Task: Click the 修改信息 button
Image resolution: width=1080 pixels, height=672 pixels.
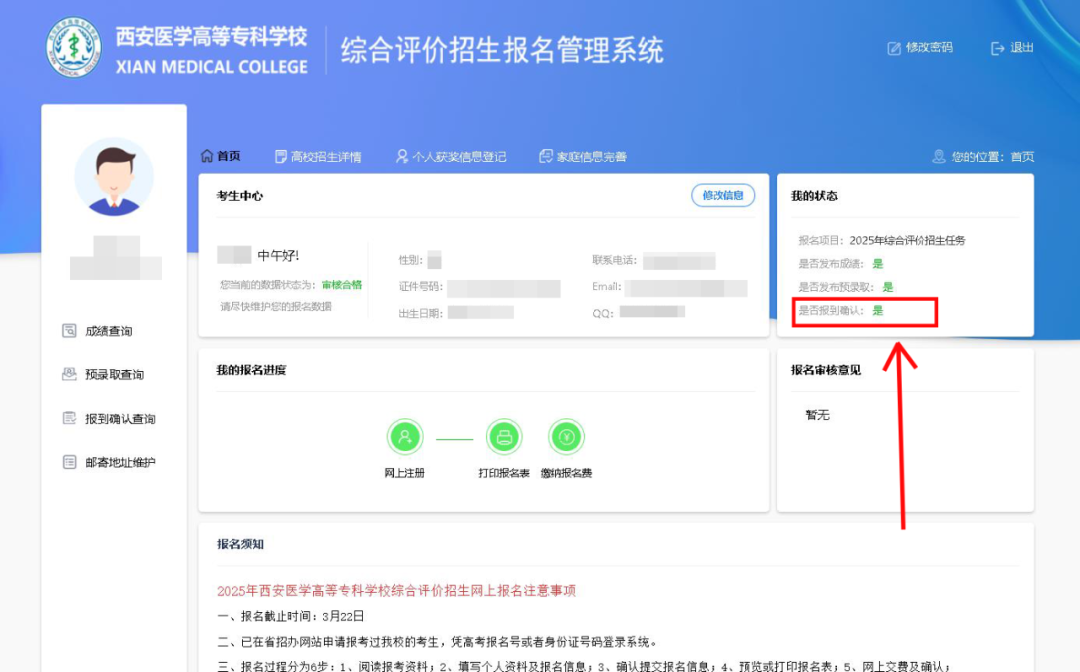Action: (723, 196)
